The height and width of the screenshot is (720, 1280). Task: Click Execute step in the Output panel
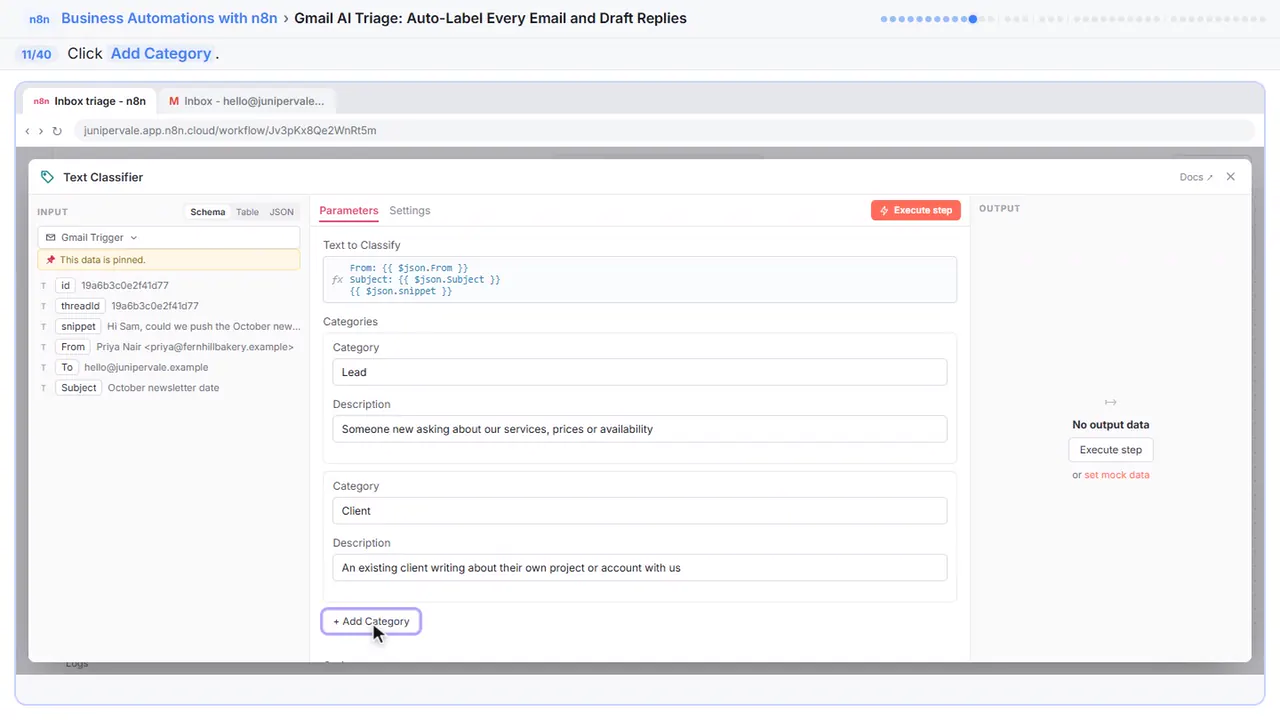1111,450
